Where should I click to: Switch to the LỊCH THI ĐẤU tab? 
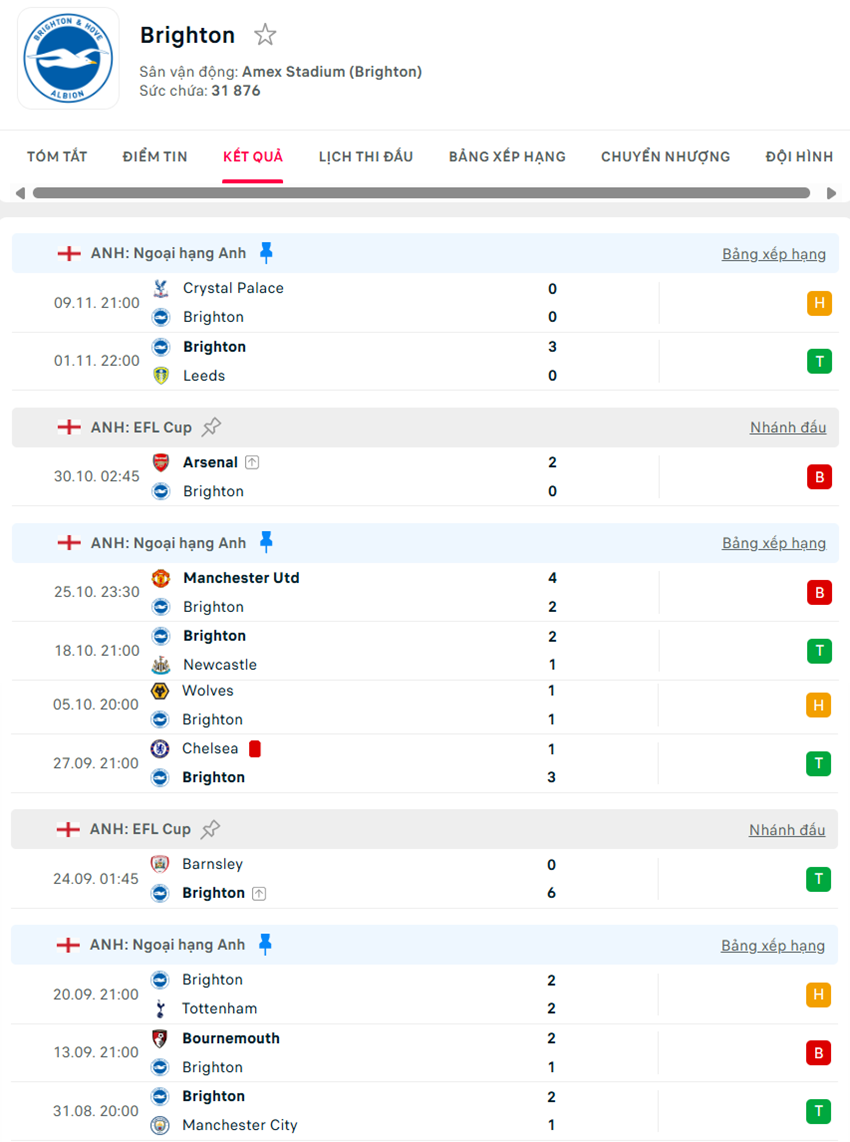click(368, 156)
